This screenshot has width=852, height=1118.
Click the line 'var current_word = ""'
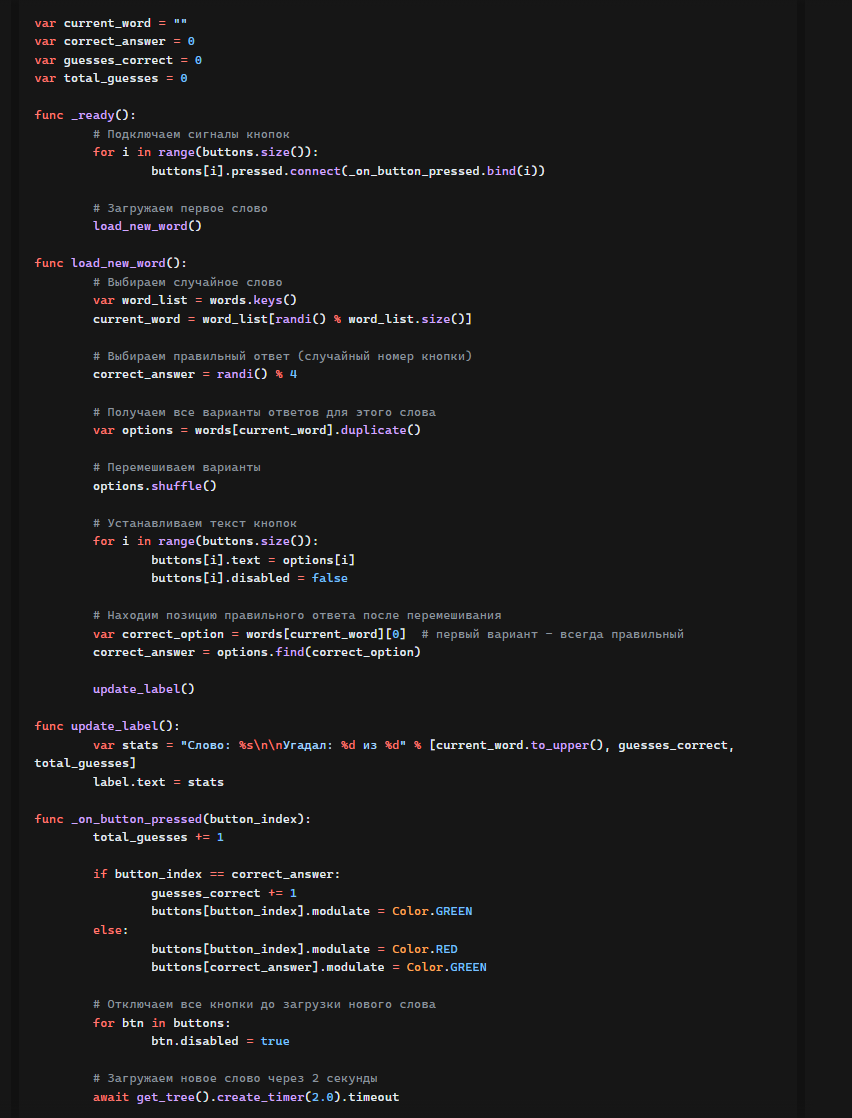[111, 23]
